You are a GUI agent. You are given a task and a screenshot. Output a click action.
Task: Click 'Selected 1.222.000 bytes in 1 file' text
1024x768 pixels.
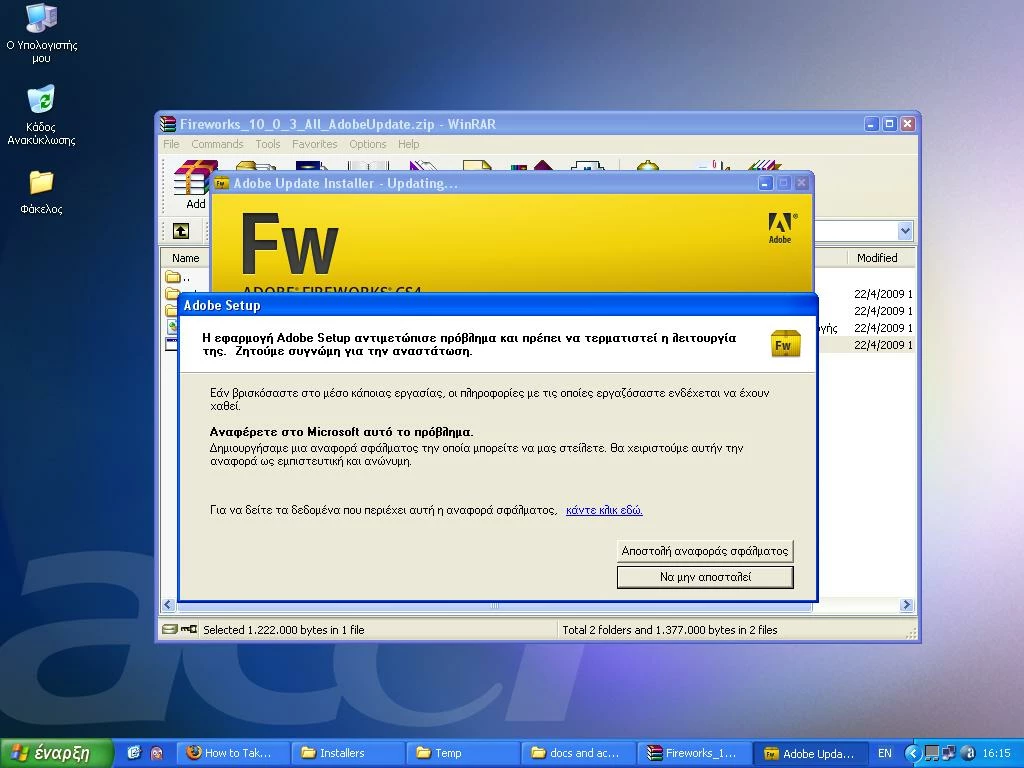coord(283,630)
